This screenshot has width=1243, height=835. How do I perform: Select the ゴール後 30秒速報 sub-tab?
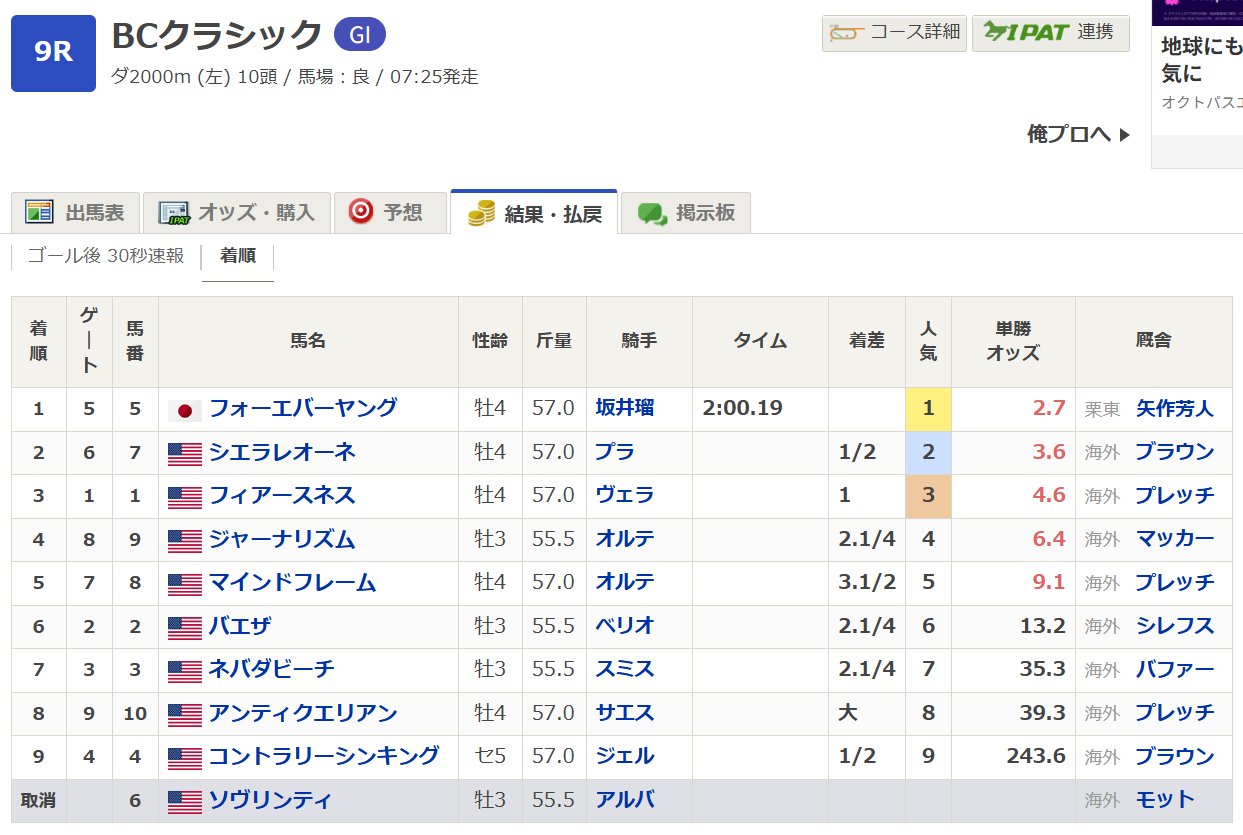[105, 256]
